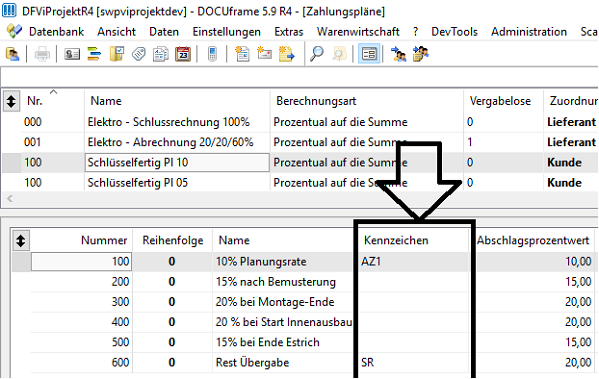Click the DOCUframe app icon in title bar
This screenshot has width=599, height=379.
click(x=9, y=10)
